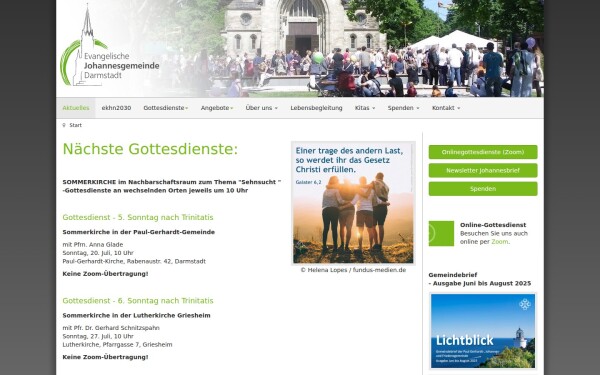Expand the Kontakt dropdown menu
This screenshot has width=600, height=375.
coord(446,108)
